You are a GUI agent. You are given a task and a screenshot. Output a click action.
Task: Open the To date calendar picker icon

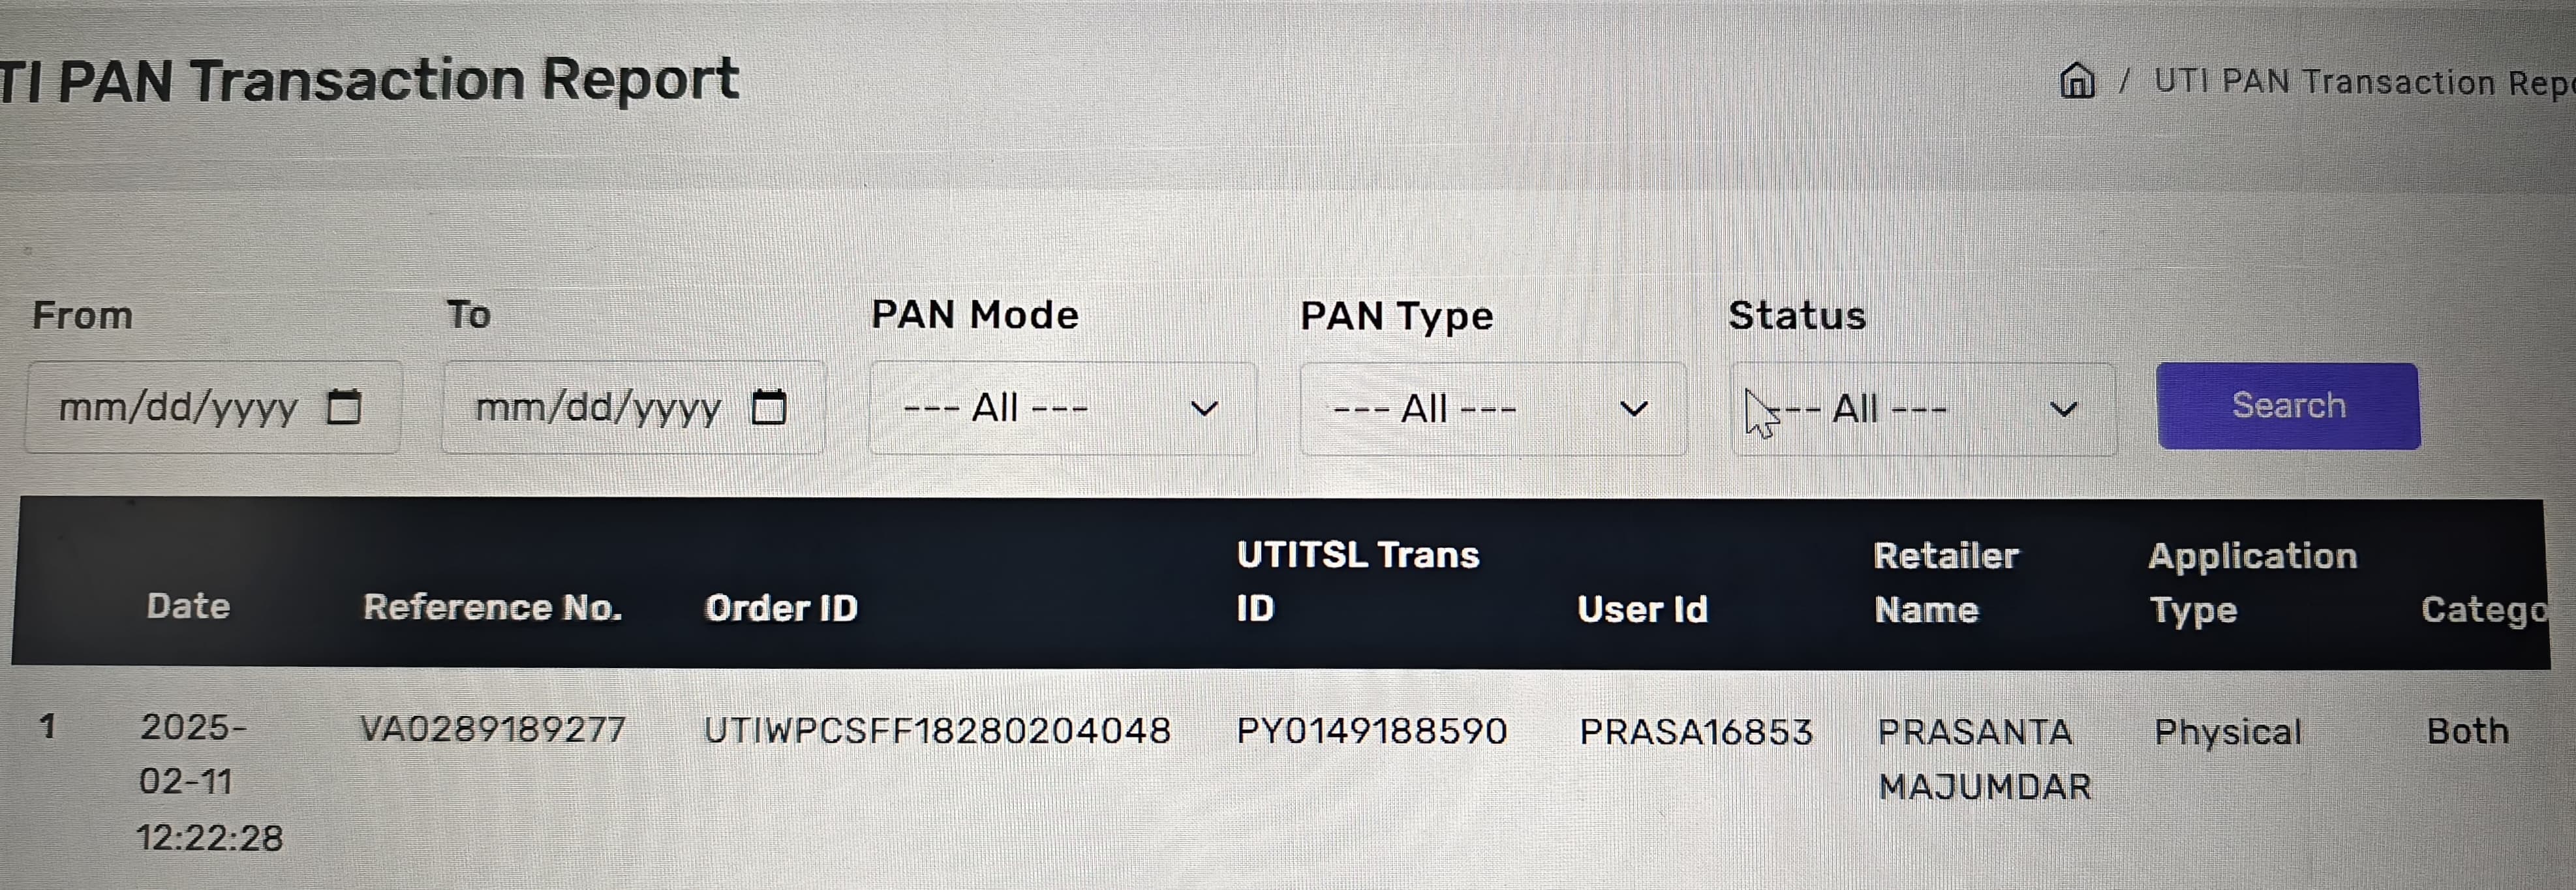(x=769, y=407)
